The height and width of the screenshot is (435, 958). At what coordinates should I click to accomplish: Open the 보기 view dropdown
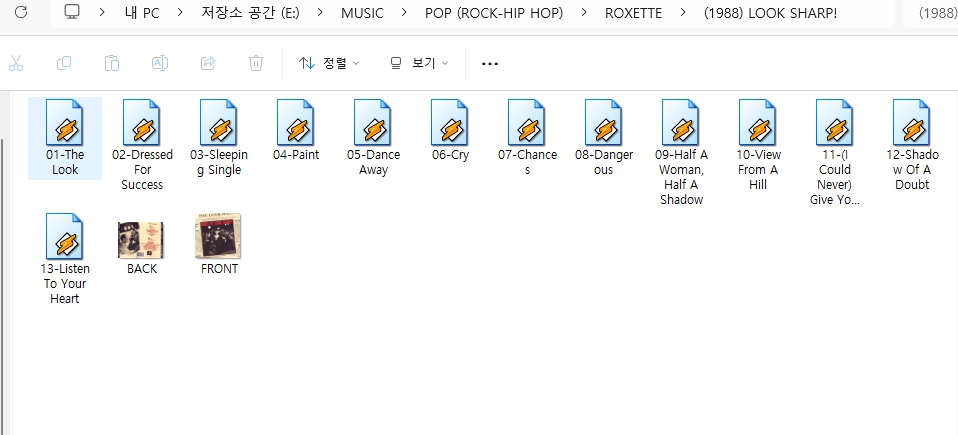(419, 63)
